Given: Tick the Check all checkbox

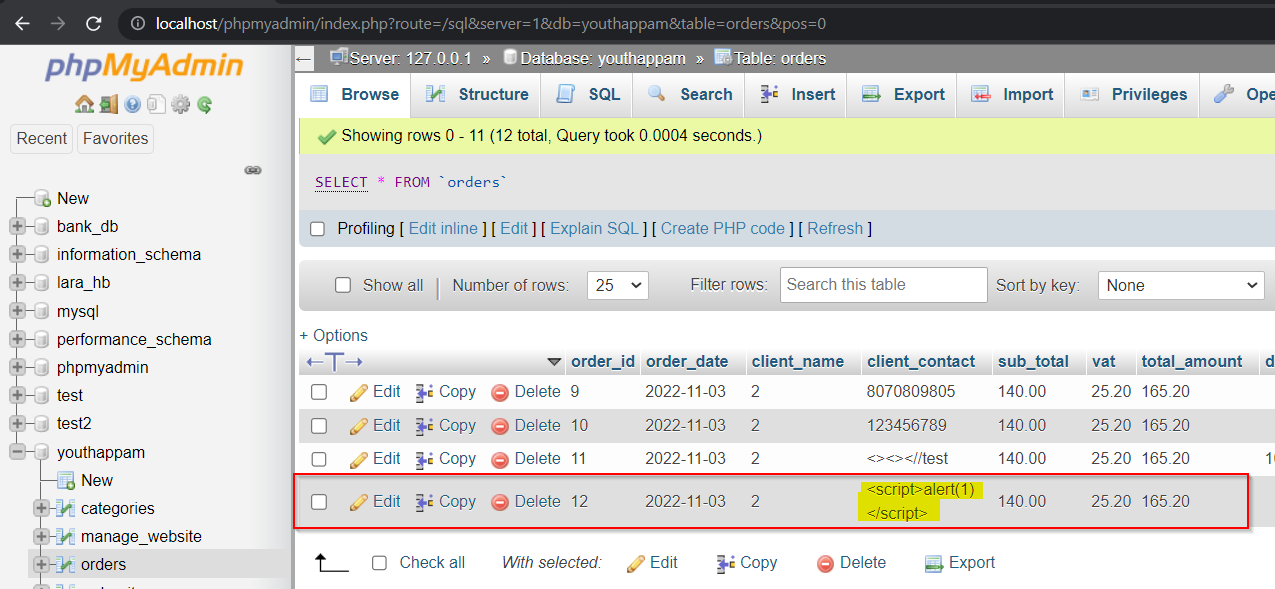Looking at the screenshot, I should [379, 563].
